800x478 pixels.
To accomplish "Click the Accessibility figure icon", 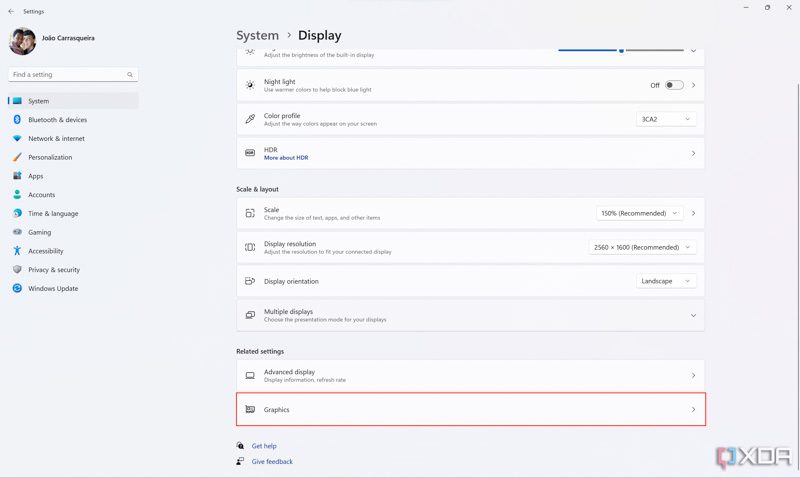I will point(17,250).
